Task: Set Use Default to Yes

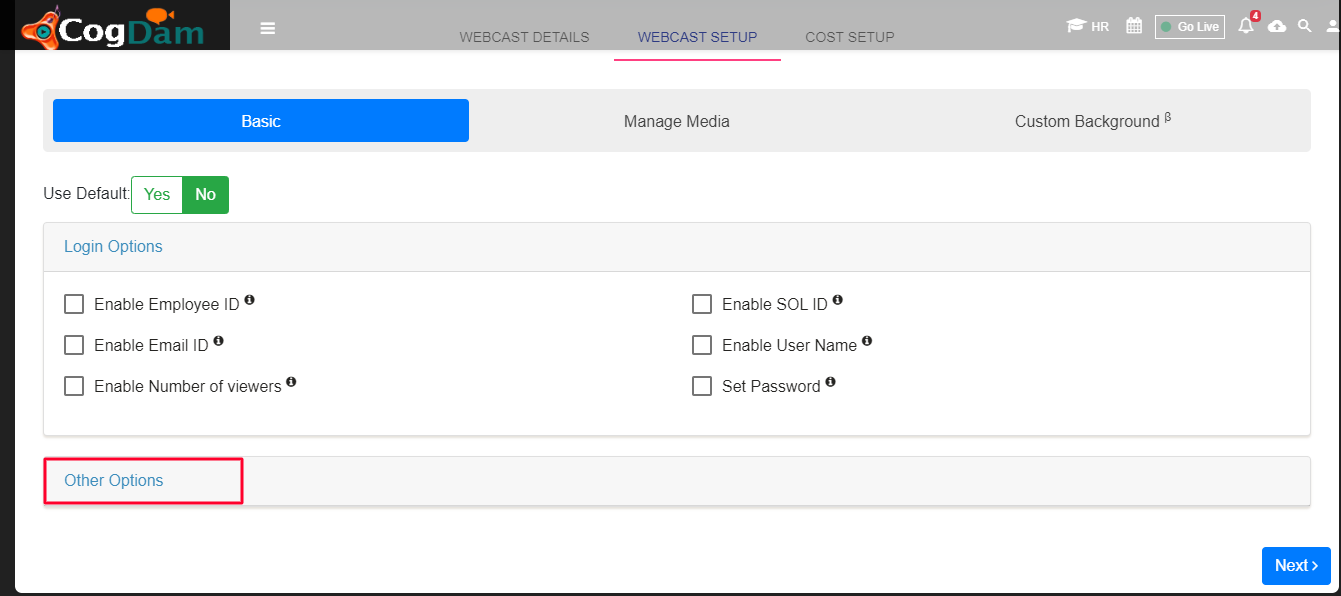Action: pyautogui.click(x=157, y=195)
